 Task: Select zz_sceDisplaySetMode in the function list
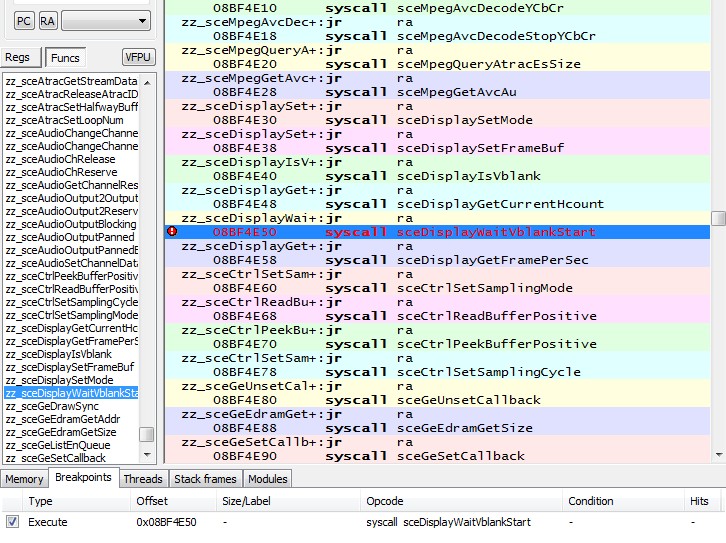tap(59, 380)
